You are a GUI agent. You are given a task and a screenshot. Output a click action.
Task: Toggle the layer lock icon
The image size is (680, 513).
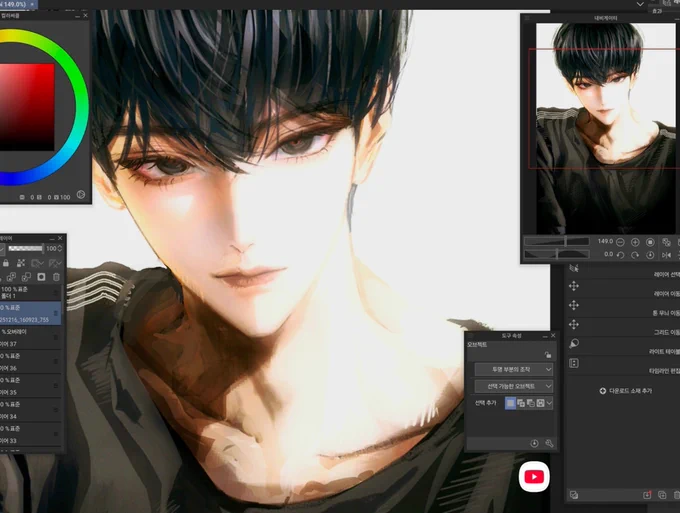6,263
